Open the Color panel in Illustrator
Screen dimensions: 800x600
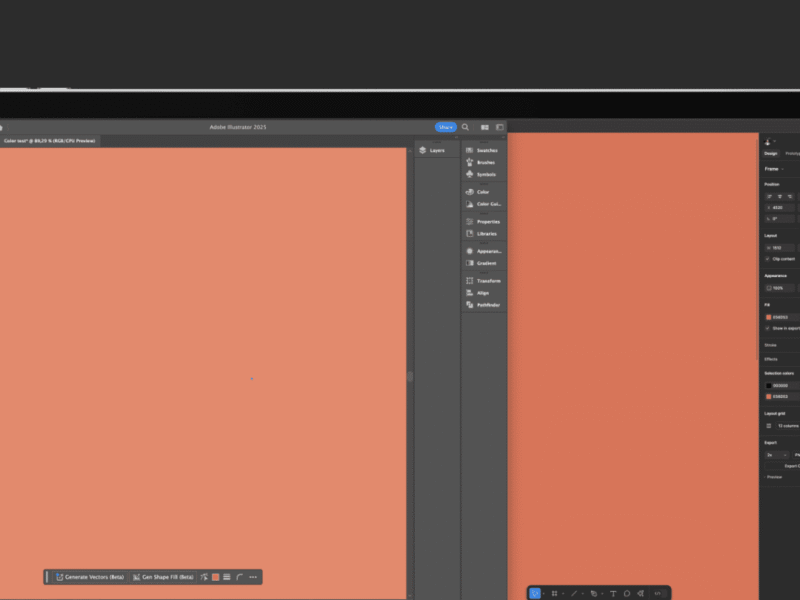point(478,192)
